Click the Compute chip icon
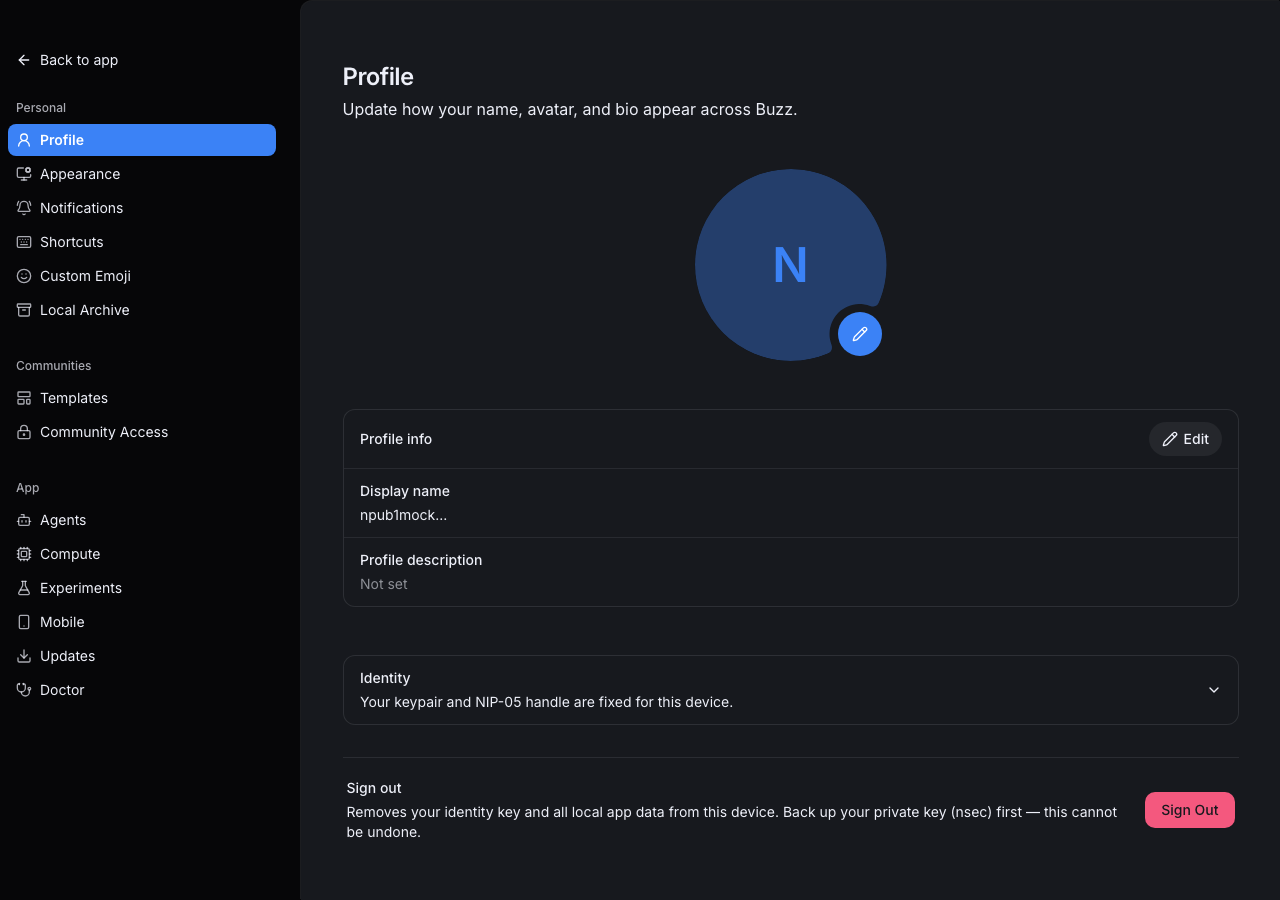 pyautogui.click(x=24, y=554)
